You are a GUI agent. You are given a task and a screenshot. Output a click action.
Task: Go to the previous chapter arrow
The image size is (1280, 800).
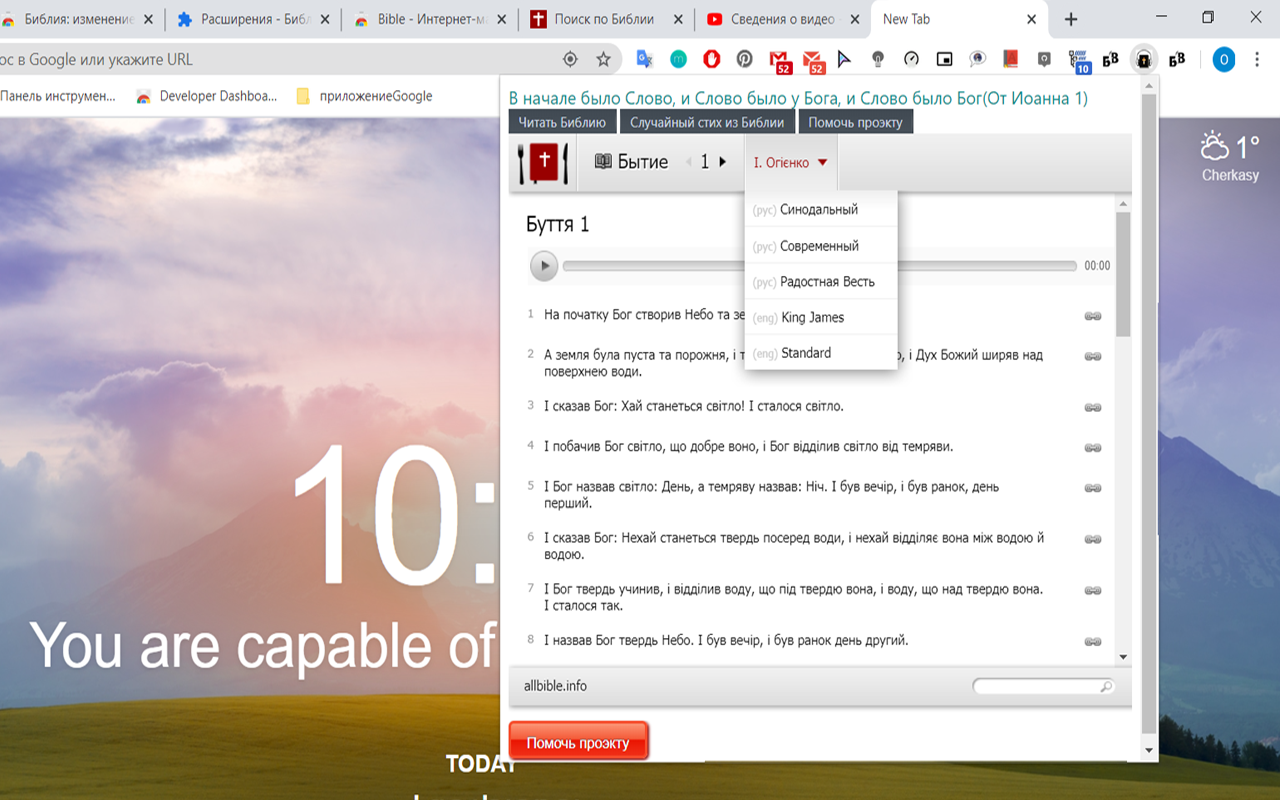click(x=688, y=162)
